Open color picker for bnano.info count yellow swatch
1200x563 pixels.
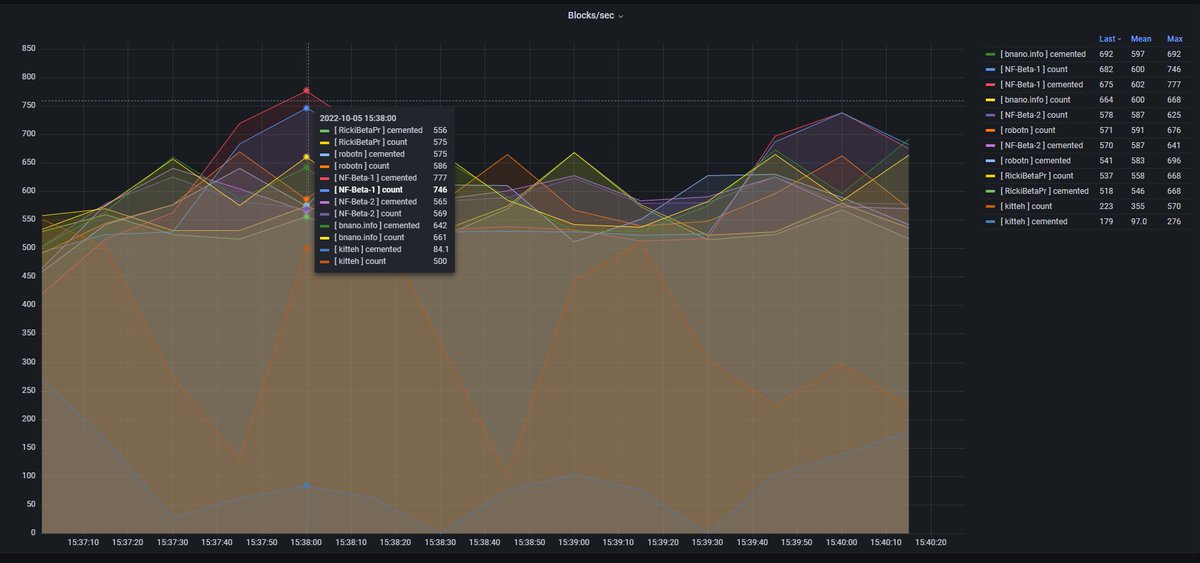(x=990, y=100)
